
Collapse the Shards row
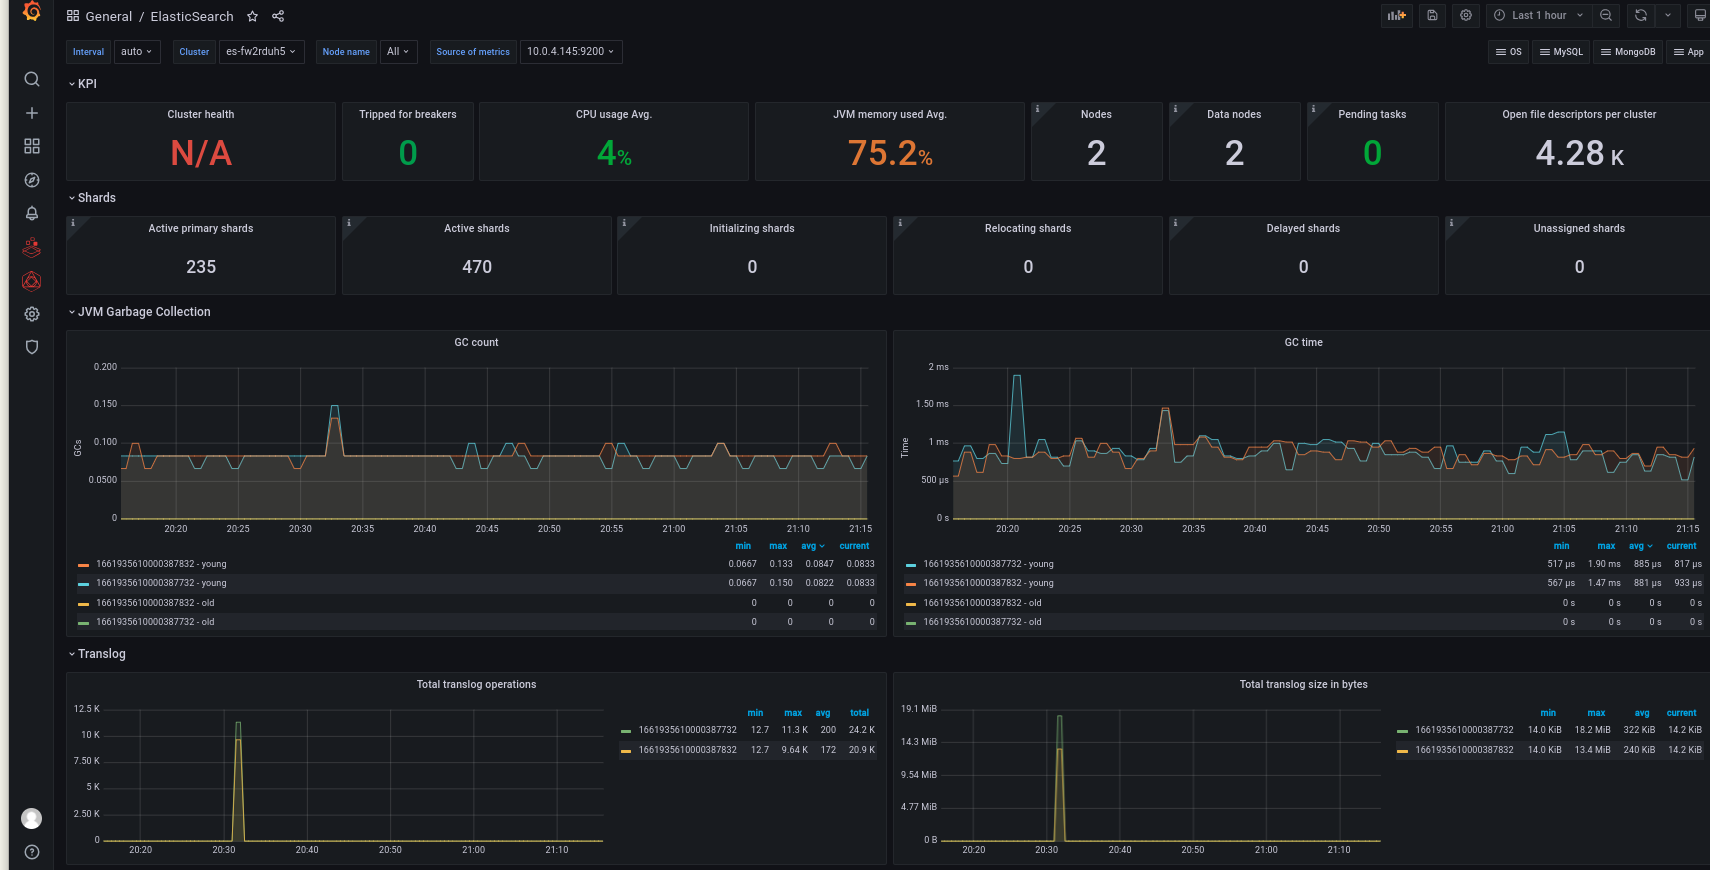click(92, 198)
